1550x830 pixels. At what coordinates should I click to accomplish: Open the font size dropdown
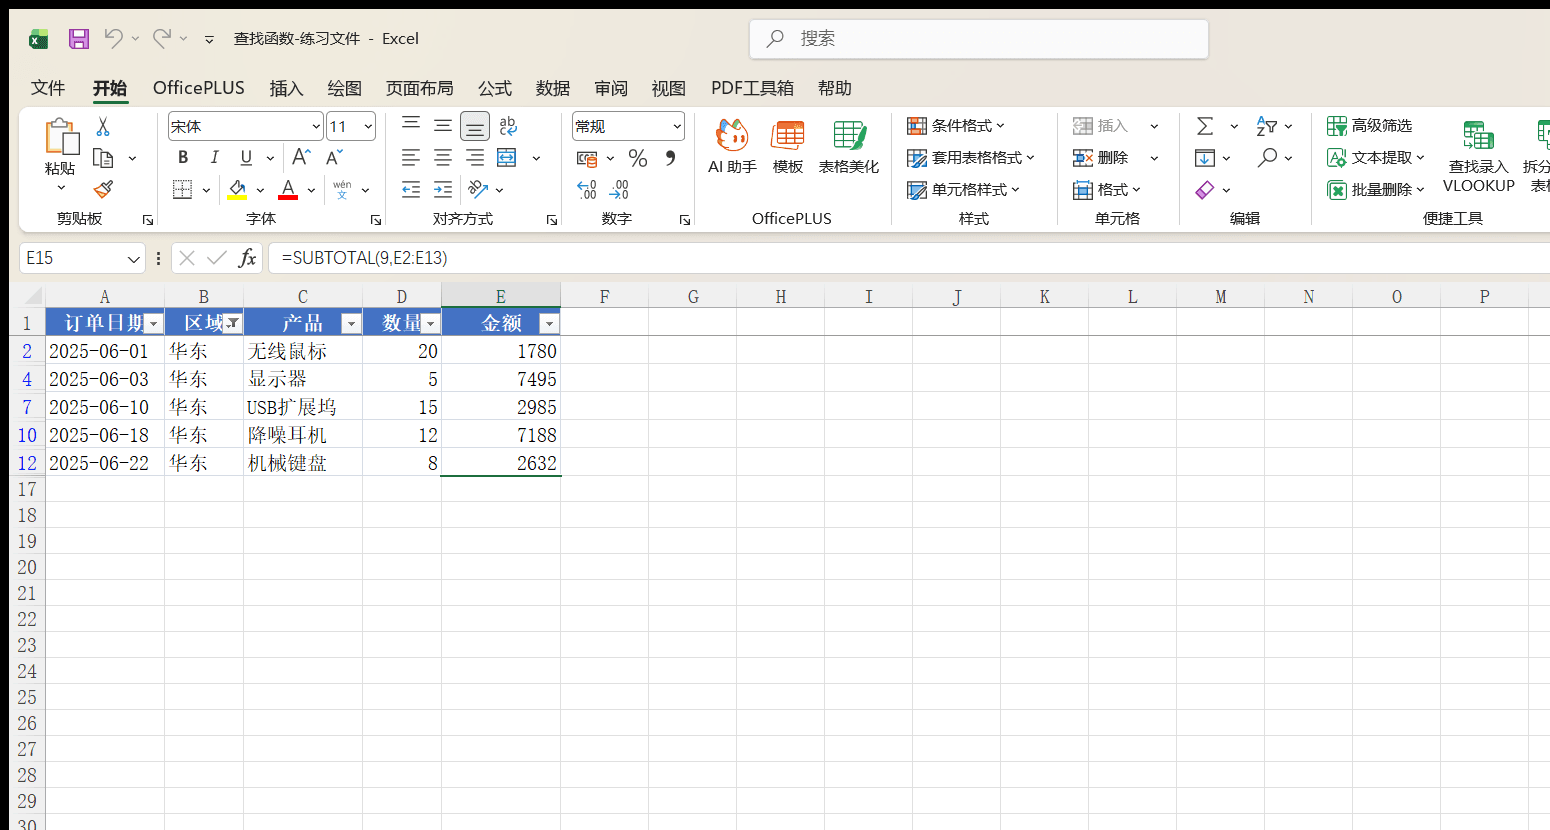[368, 126]
